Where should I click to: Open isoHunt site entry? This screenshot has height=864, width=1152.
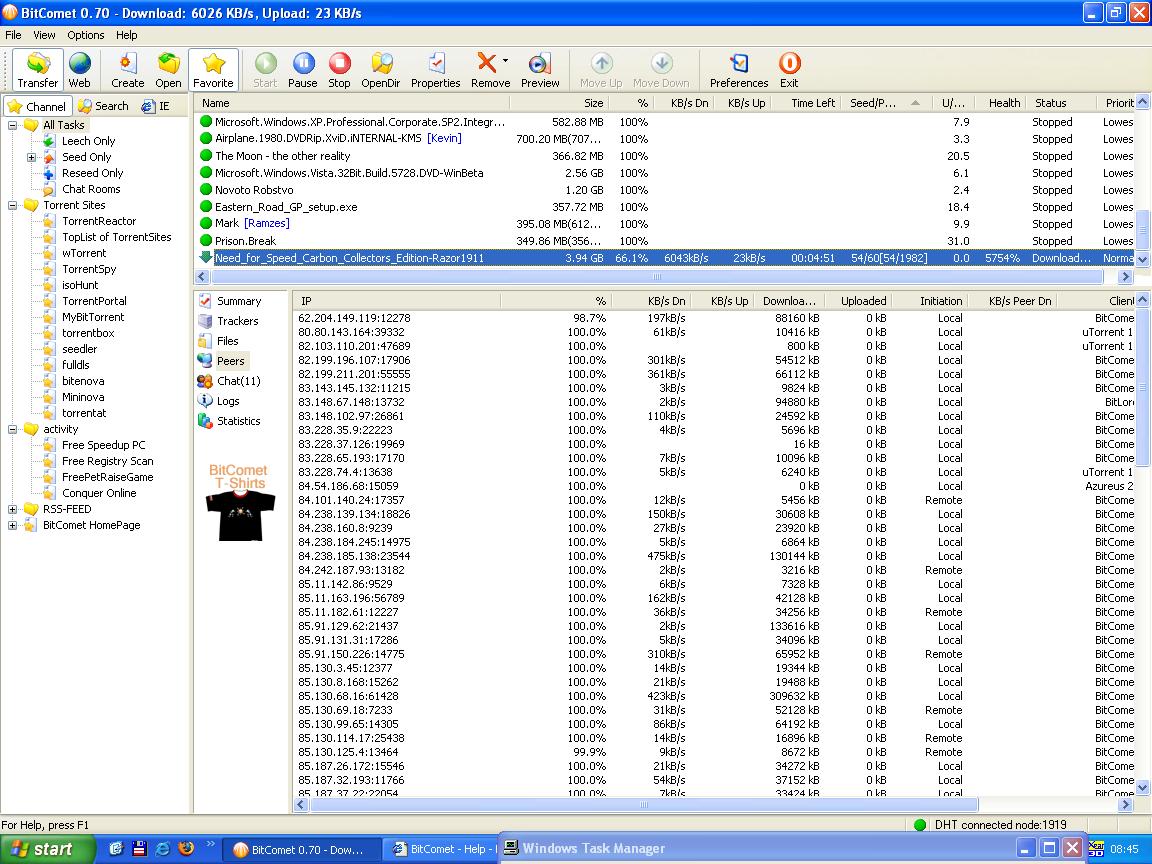coord(80,285)
